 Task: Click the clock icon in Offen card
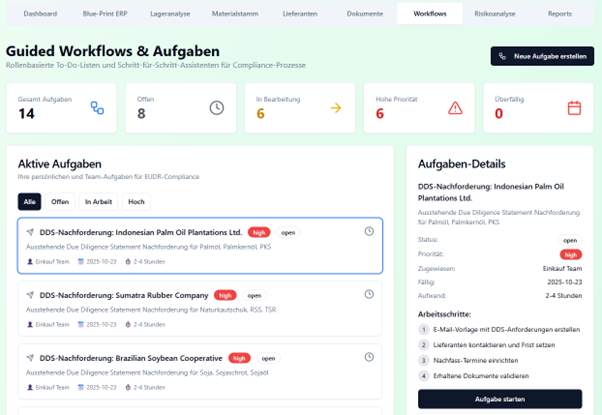217,108
